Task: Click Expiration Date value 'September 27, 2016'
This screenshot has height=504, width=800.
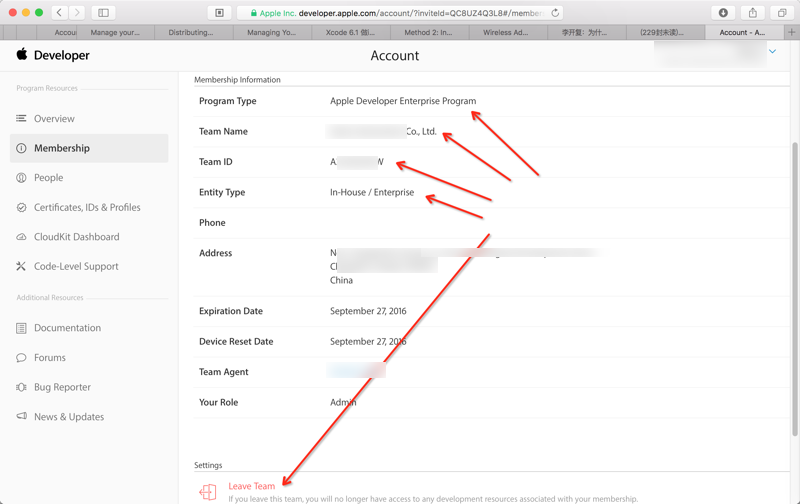Action: (x=368, y=311)
